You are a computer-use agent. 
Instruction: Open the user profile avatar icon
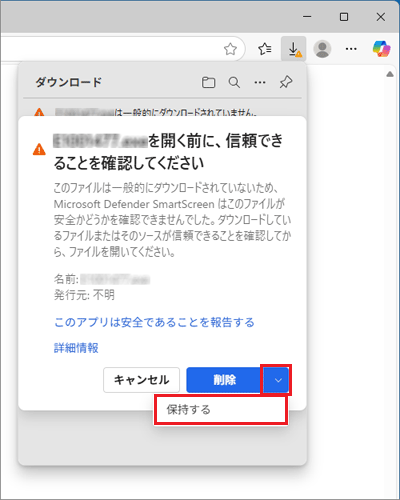pyautogui.click(x=322, y=49)
